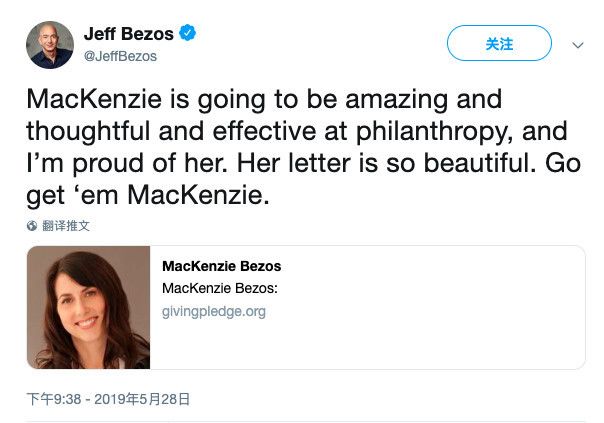Click the tweet body text
Screen dimensions: 604x423
[x=304, y=147]
